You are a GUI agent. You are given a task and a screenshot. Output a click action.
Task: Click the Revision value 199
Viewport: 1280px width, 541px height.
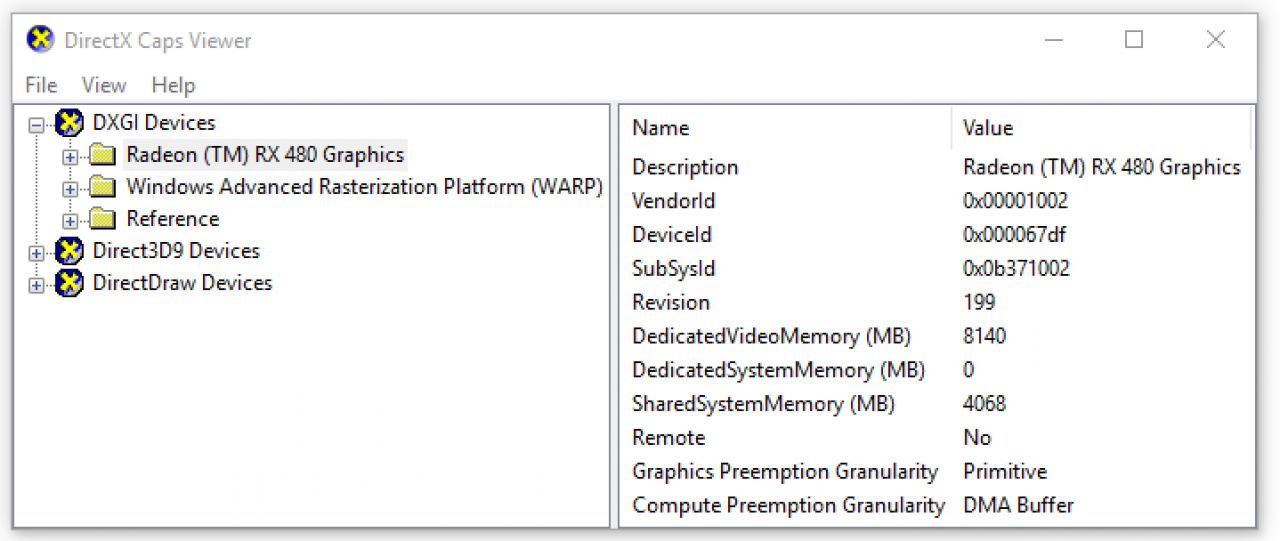[979, 302]
